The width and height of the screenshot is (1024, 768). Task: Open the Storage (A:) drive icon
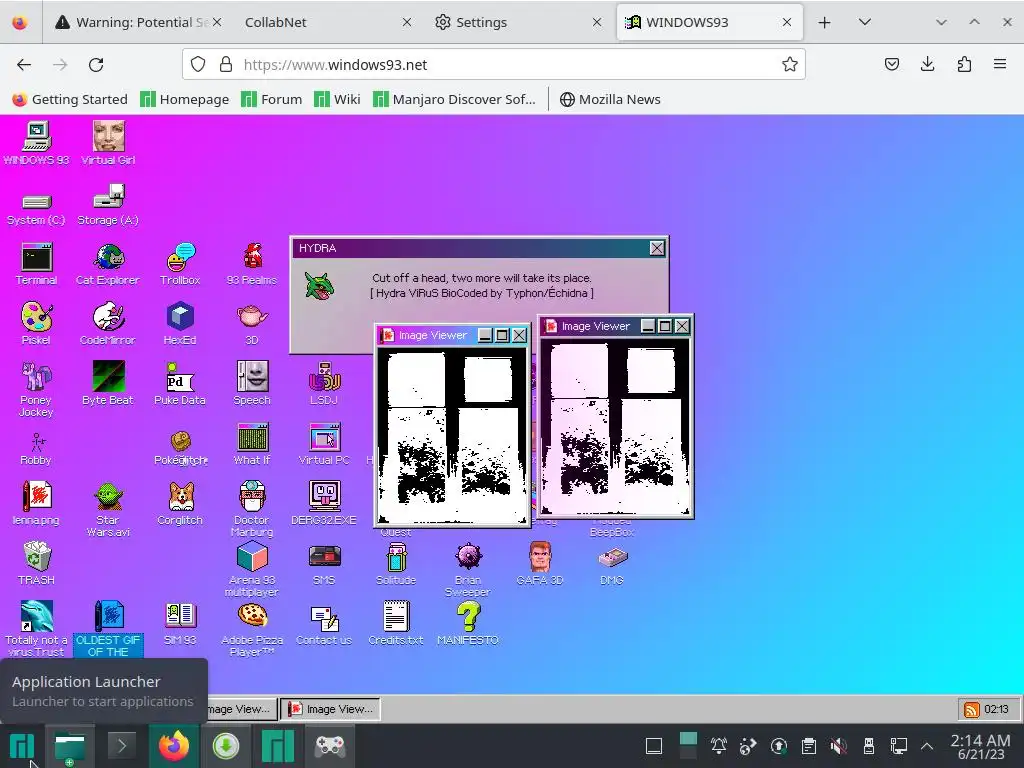108,206
